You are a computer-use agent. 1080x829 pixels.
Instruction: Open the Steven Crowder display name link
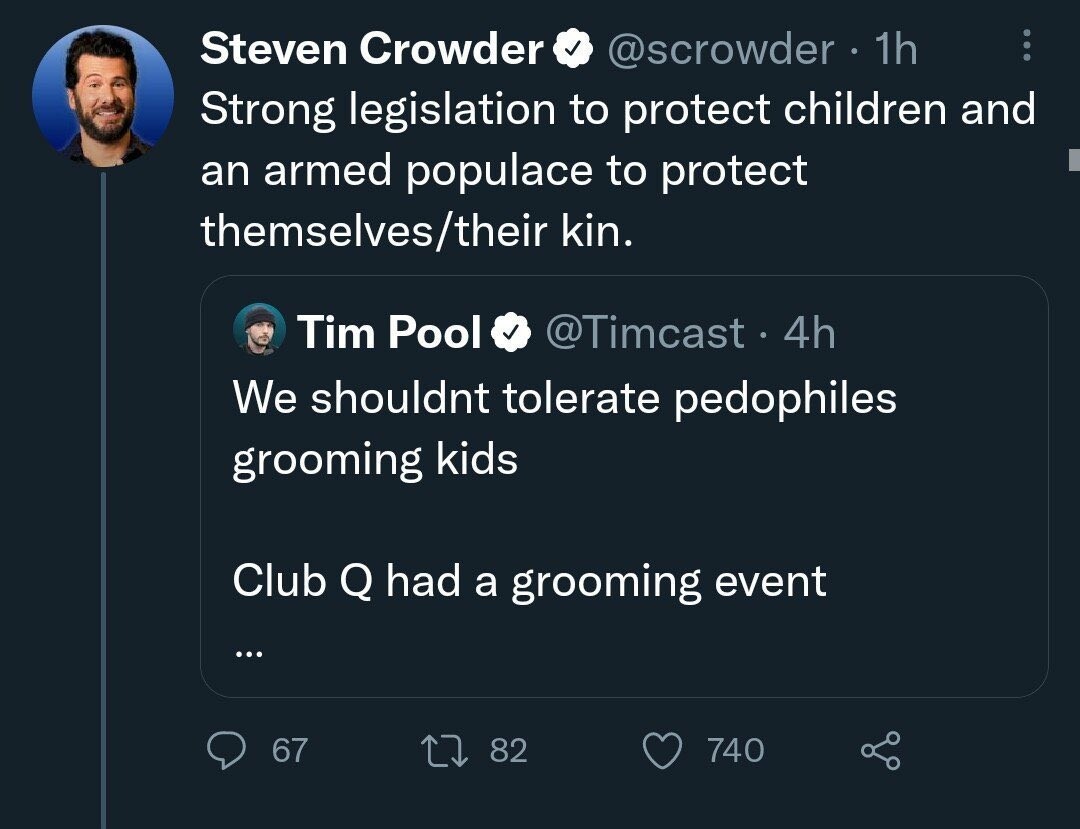point(372,49)
